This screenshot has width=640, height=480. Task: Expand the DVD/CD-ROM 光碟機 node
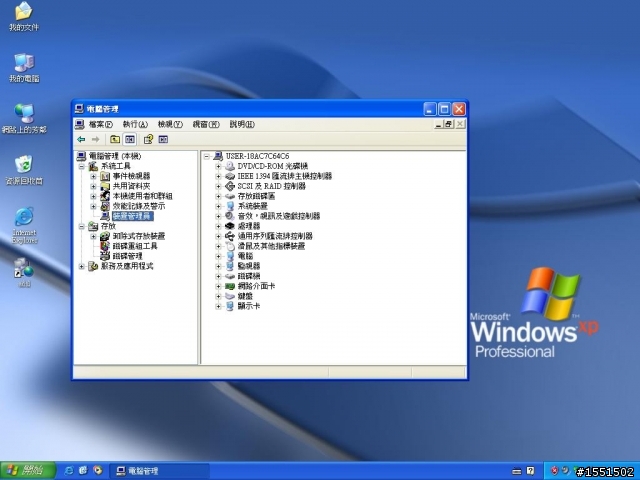[218, 166]
